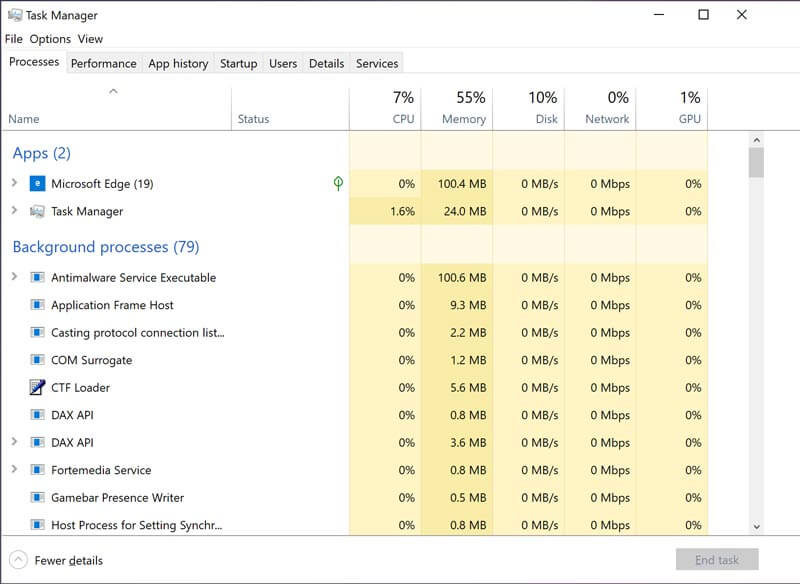Open the View menu
The width and height of the screenshot is (800, 584).
[x=90, y=39]
